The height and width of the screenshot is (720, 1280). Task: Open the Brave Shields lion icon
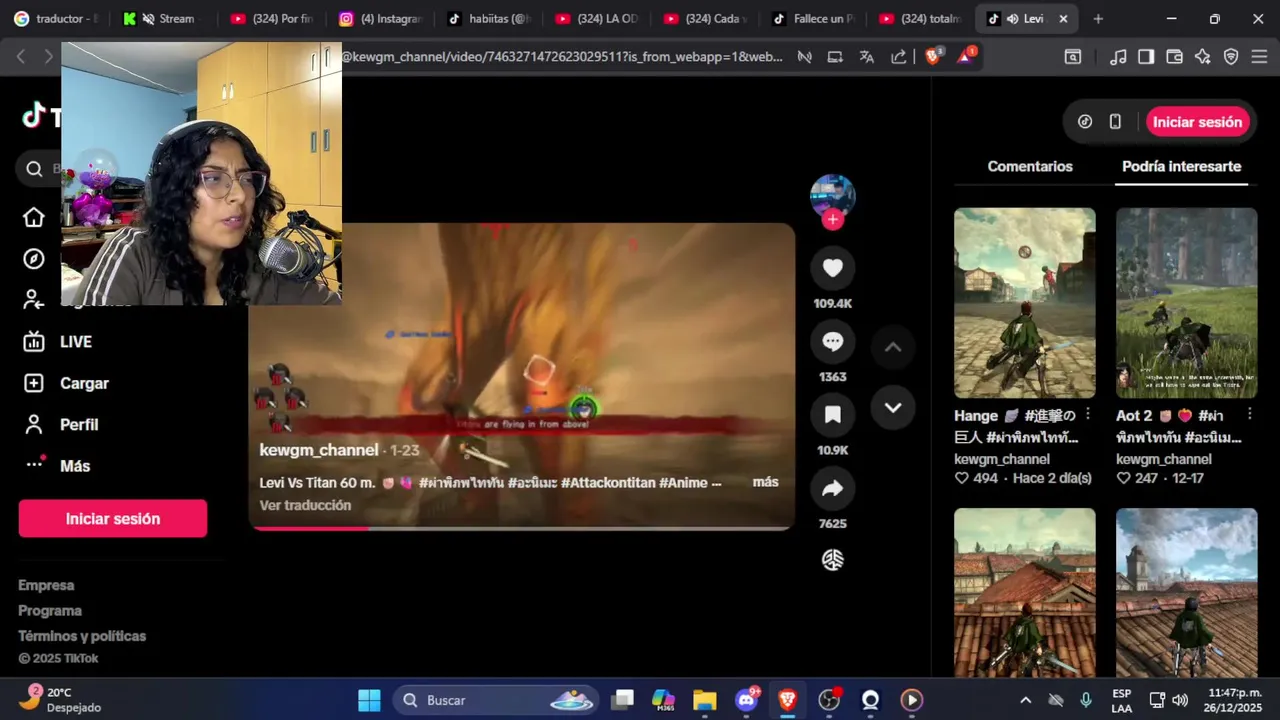(x=932, y=57)
